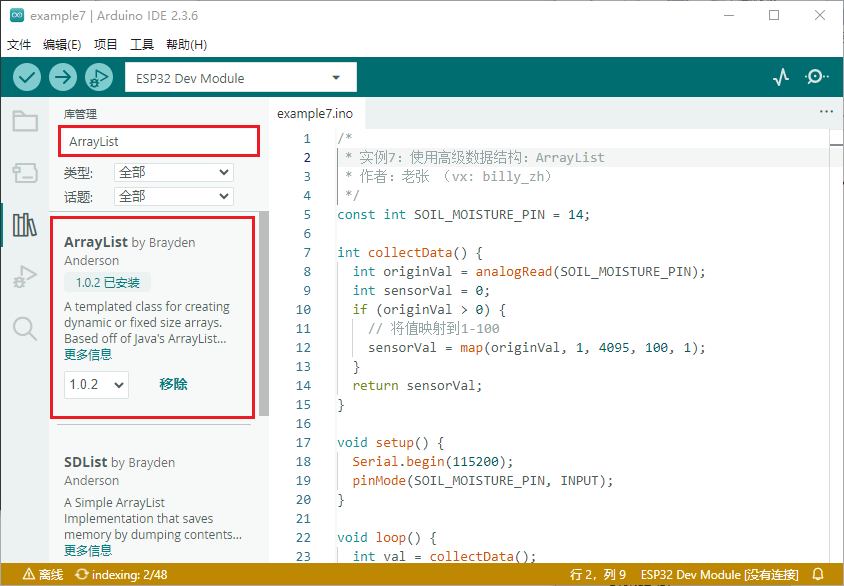Open the Boards Manager sidebar icon
This screenshot has width=844, height=586.
[25, 173]
